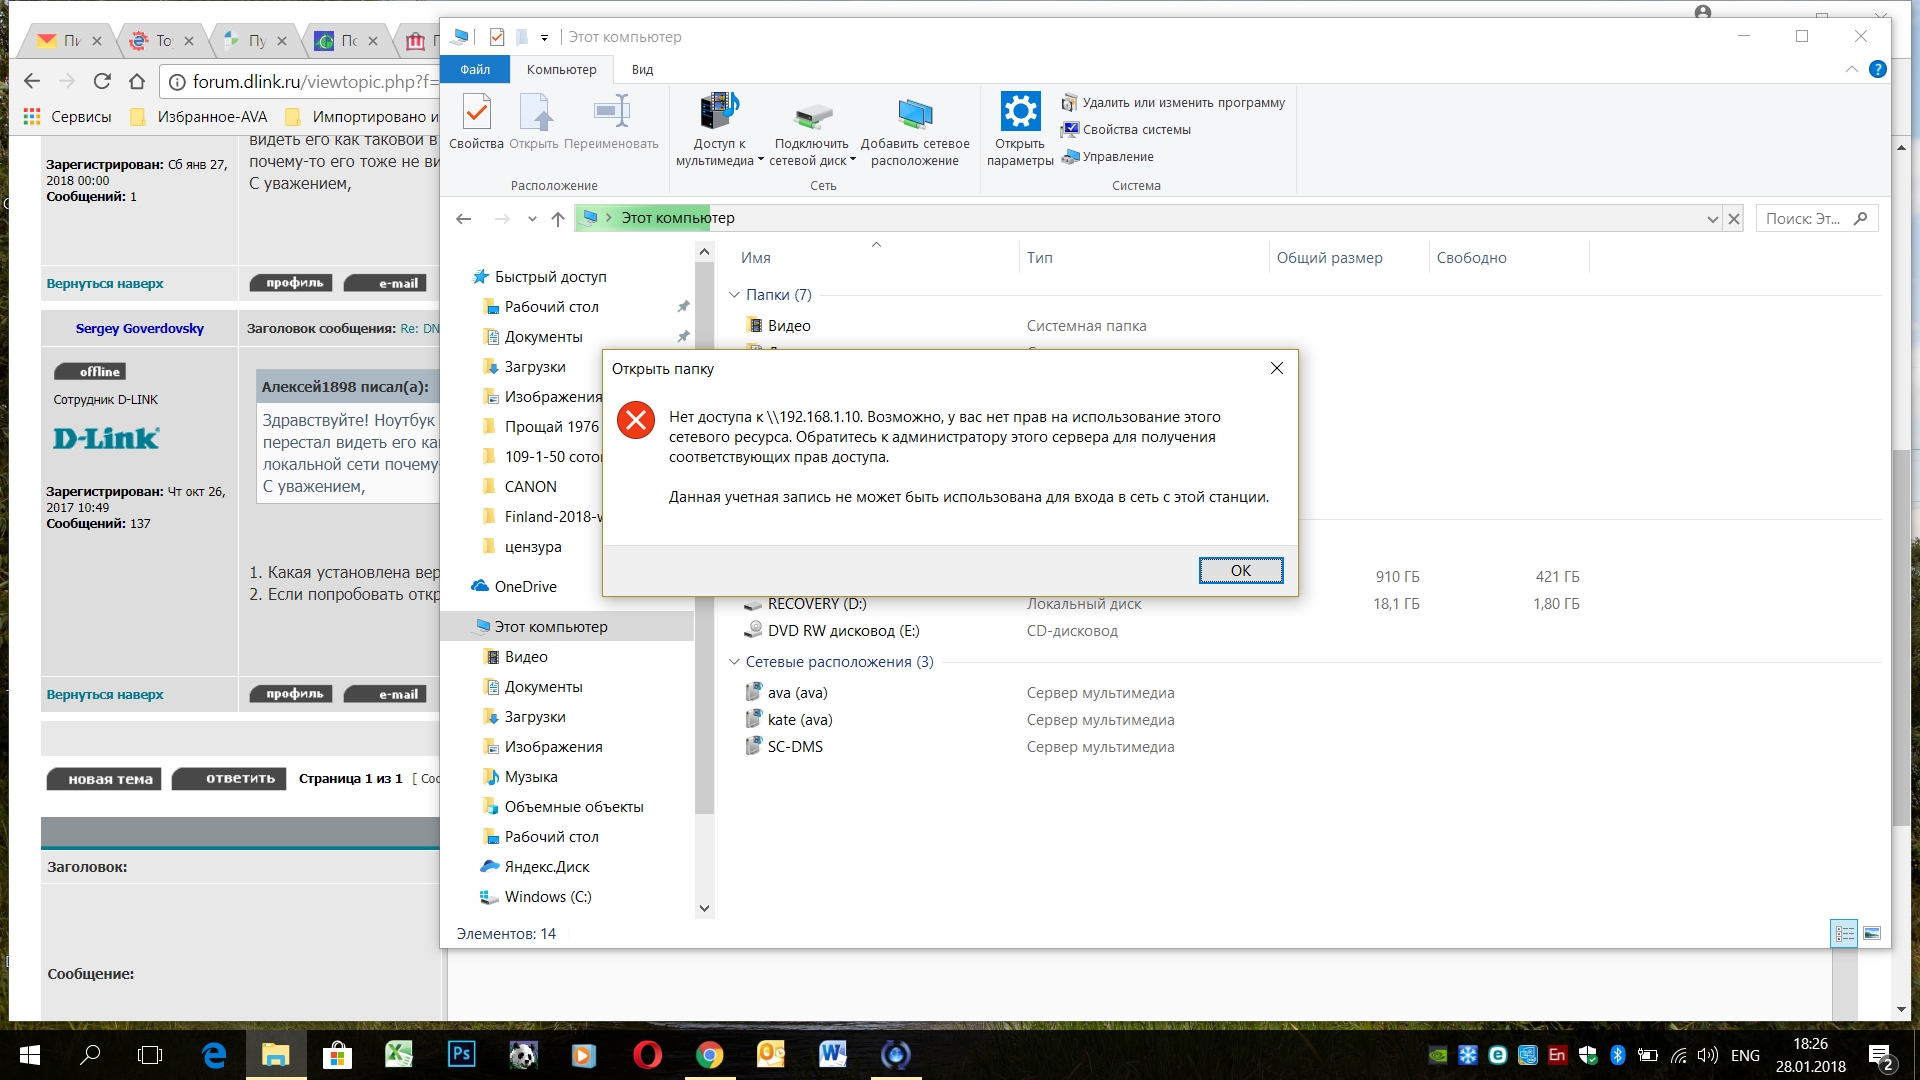Open the Вид ribbon tab

642,69
